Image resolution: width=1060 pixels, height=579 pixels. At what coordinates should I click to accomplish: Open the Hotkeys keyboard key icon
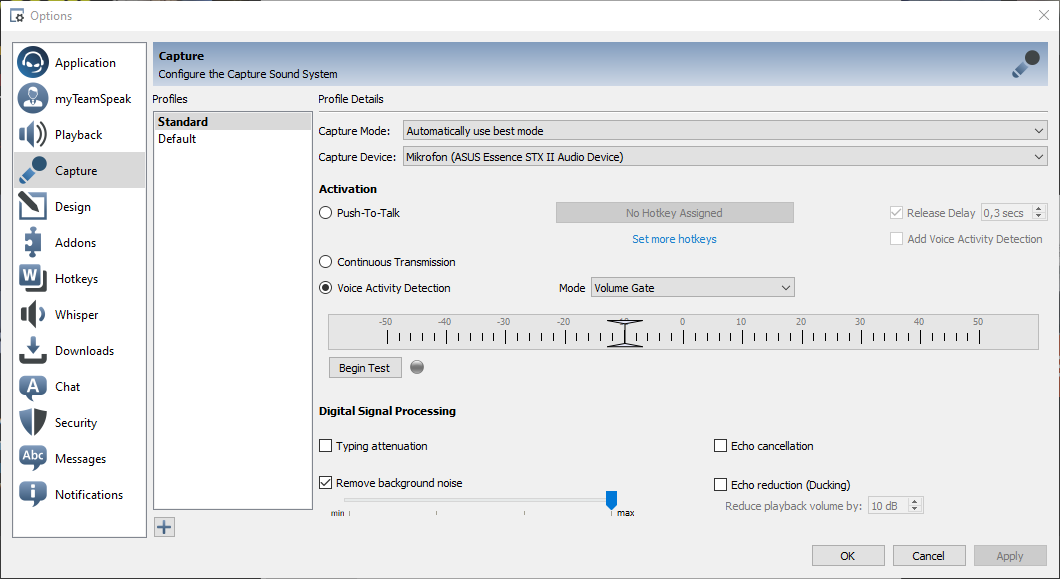[x=33, y=278]
